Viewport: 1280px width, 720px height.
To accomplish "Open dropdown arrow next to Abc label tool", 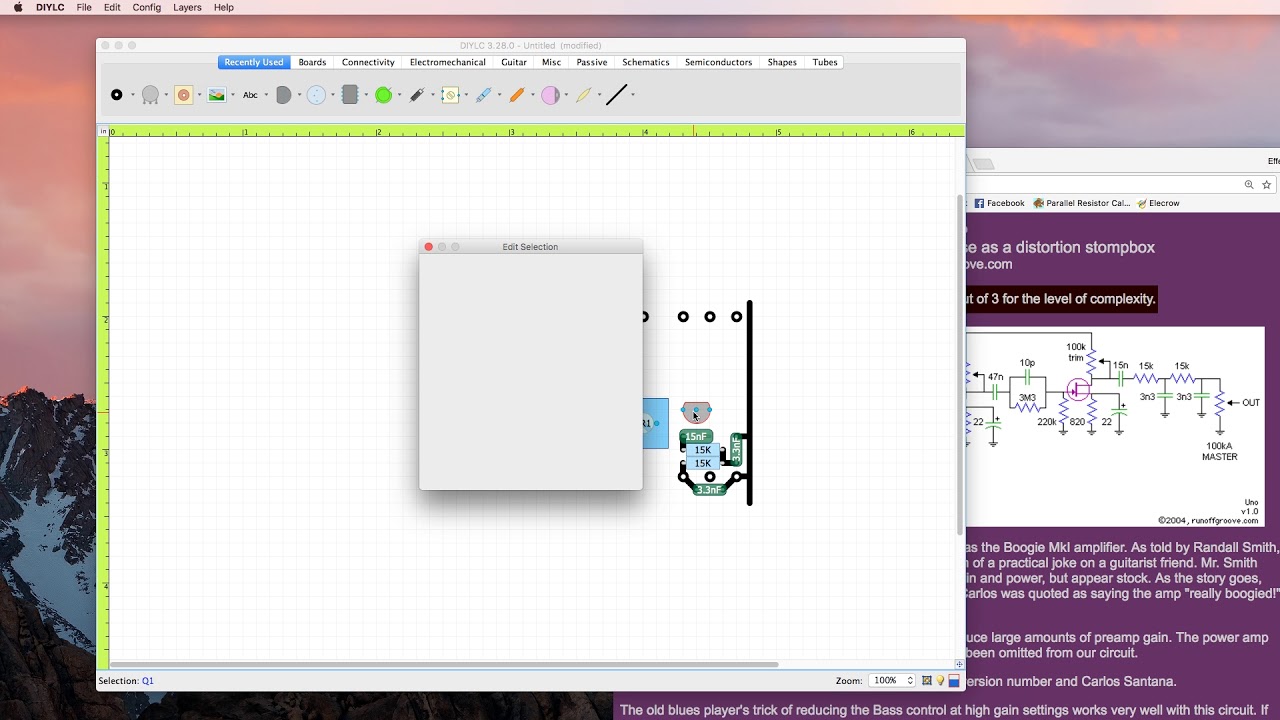I will coord(266,96).
